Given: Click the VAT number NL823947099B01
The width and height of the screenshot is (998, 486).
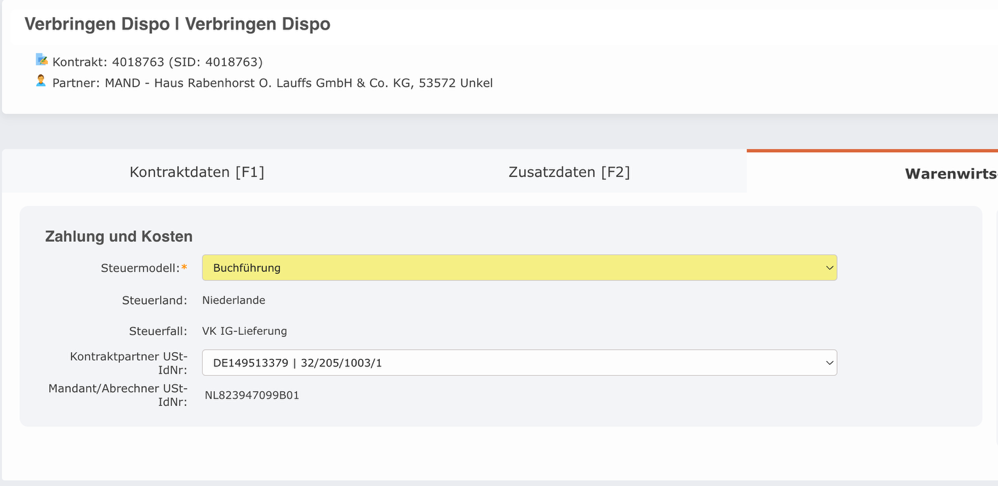Looking at the screenshot, I should (x=252, y=395).
